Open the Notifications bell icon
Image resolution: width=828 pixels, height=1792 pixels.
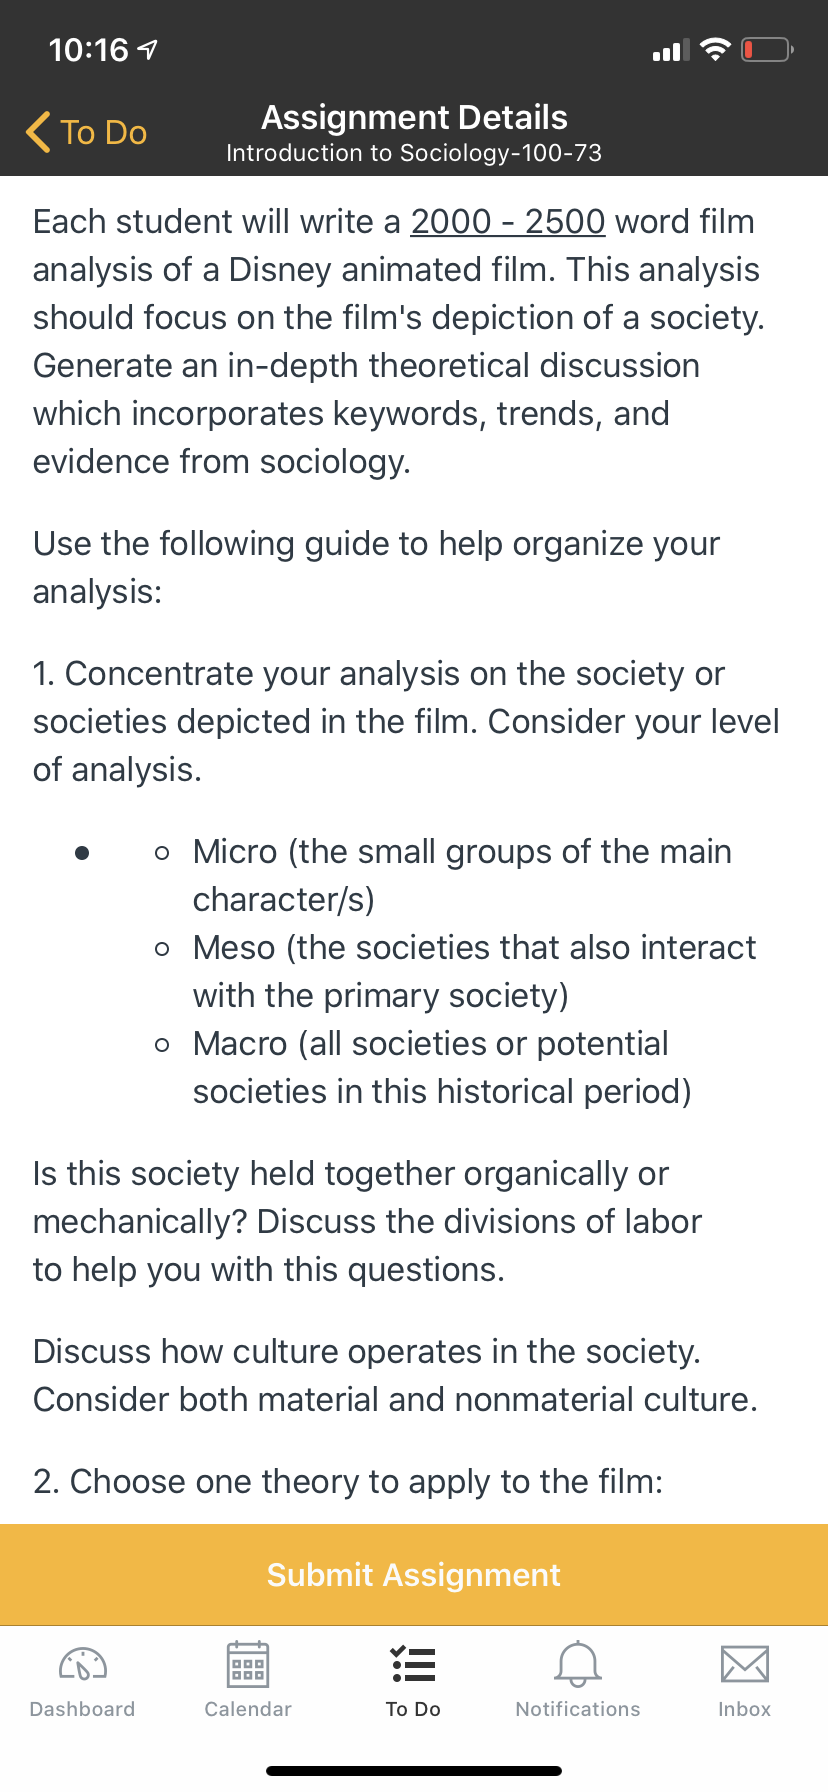point(578,1664)
